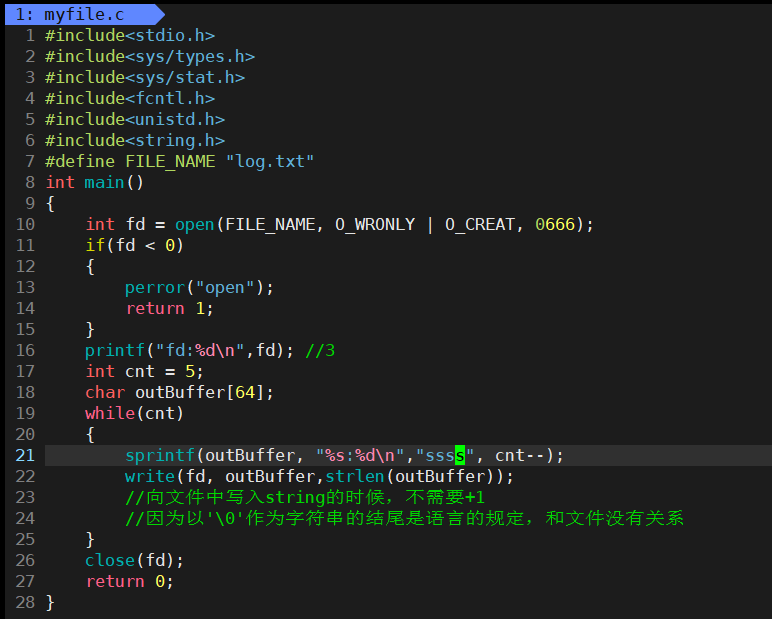Place cursor on the #include<stdio.h> line
Viewport: 772px width, 619px height.
(x=130, y=35)
